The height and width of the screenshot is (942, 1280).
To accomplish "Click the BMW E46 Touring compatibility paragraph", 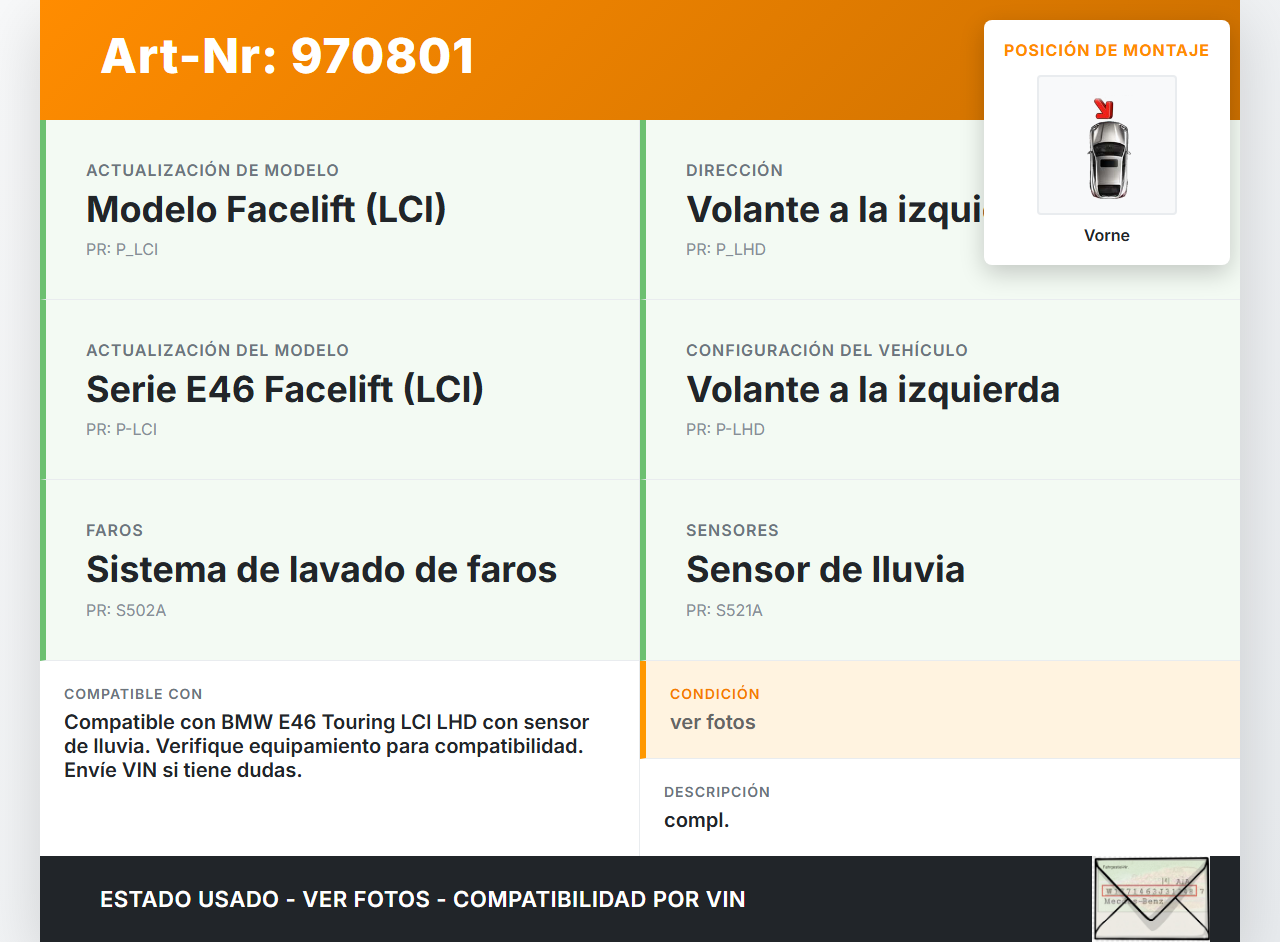I will (327, 747).
